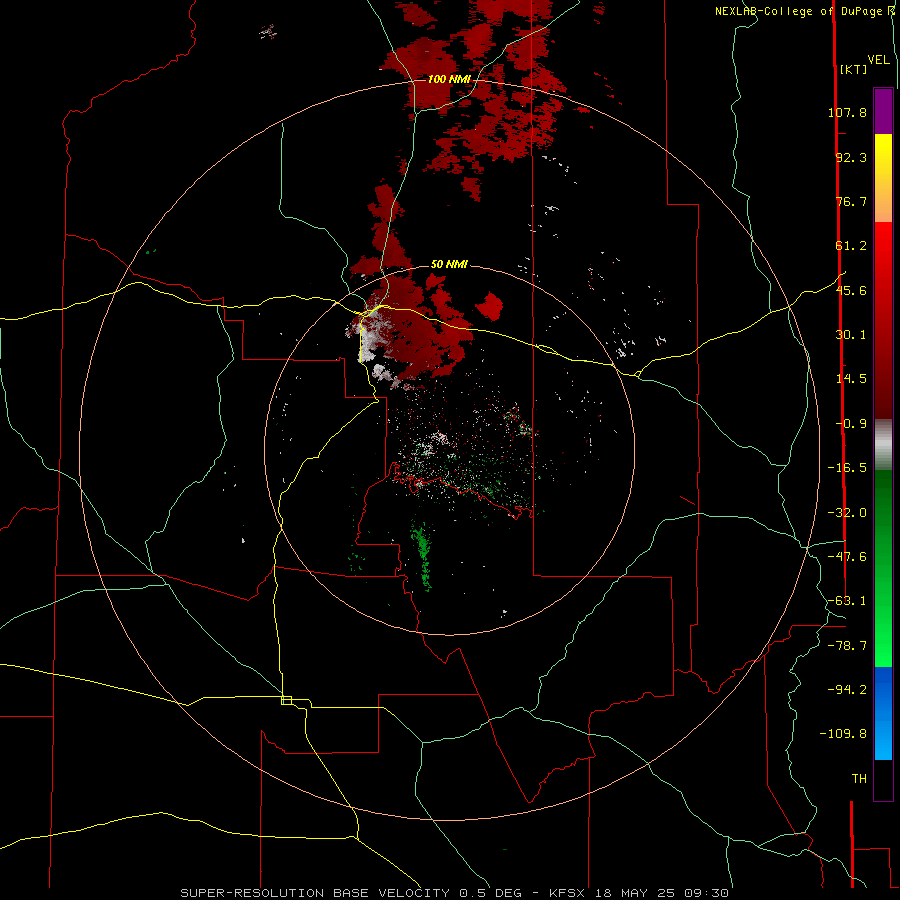This screenshot has height=900, width=900.
Task: Select the -47.6 velocity scale value
Action: click(x=847, y=557)
